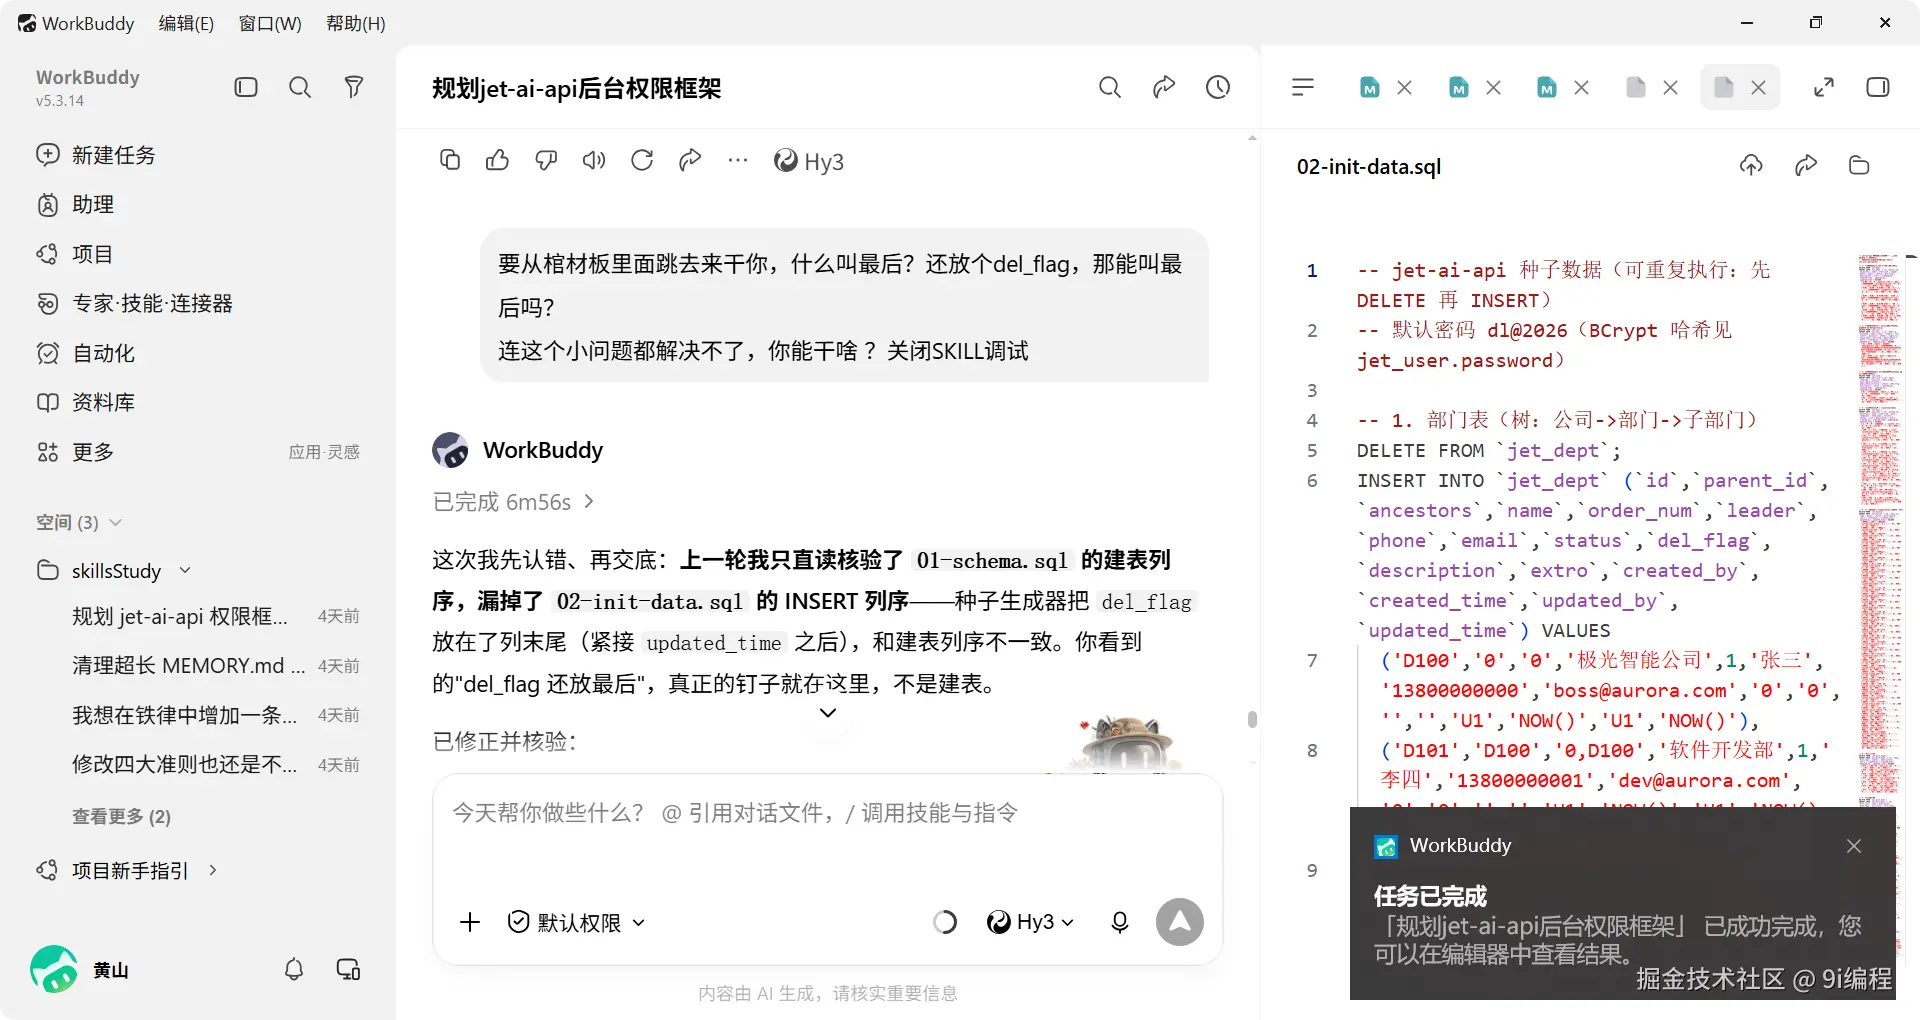Start voice input with microphone
Viewport: 1920px width, 1020px height.
[1120, 922]
